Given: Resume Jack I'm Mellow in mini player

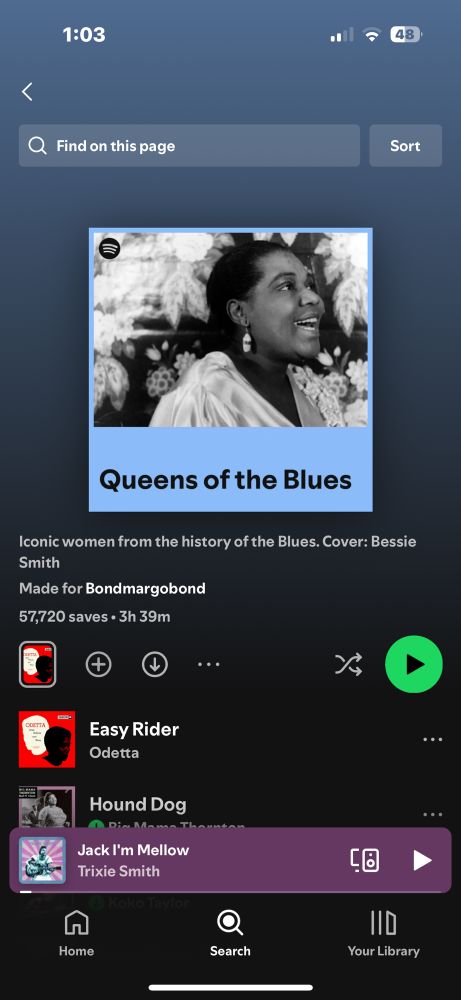Looking at the screenshot, I should click(x=422, y=860).
